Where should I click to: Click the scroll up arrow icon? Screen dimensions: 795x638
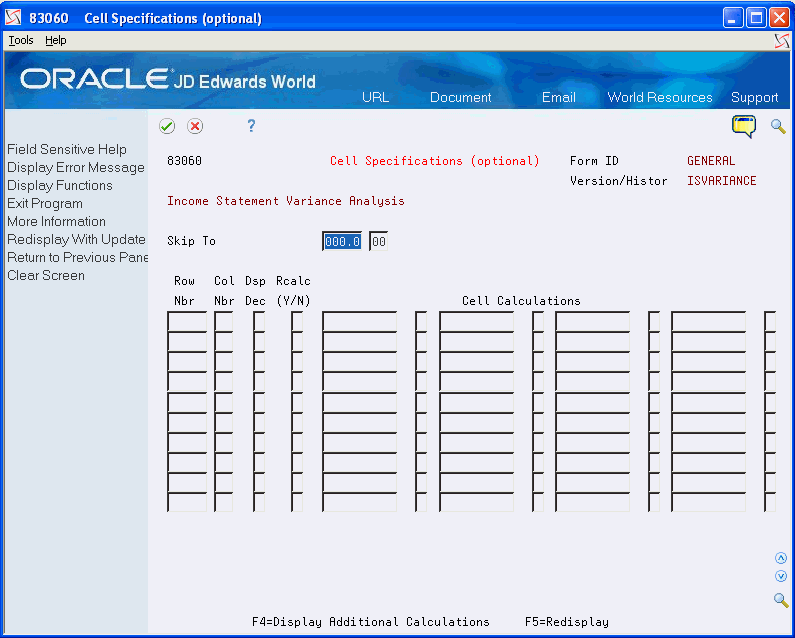tap(781, 558)
